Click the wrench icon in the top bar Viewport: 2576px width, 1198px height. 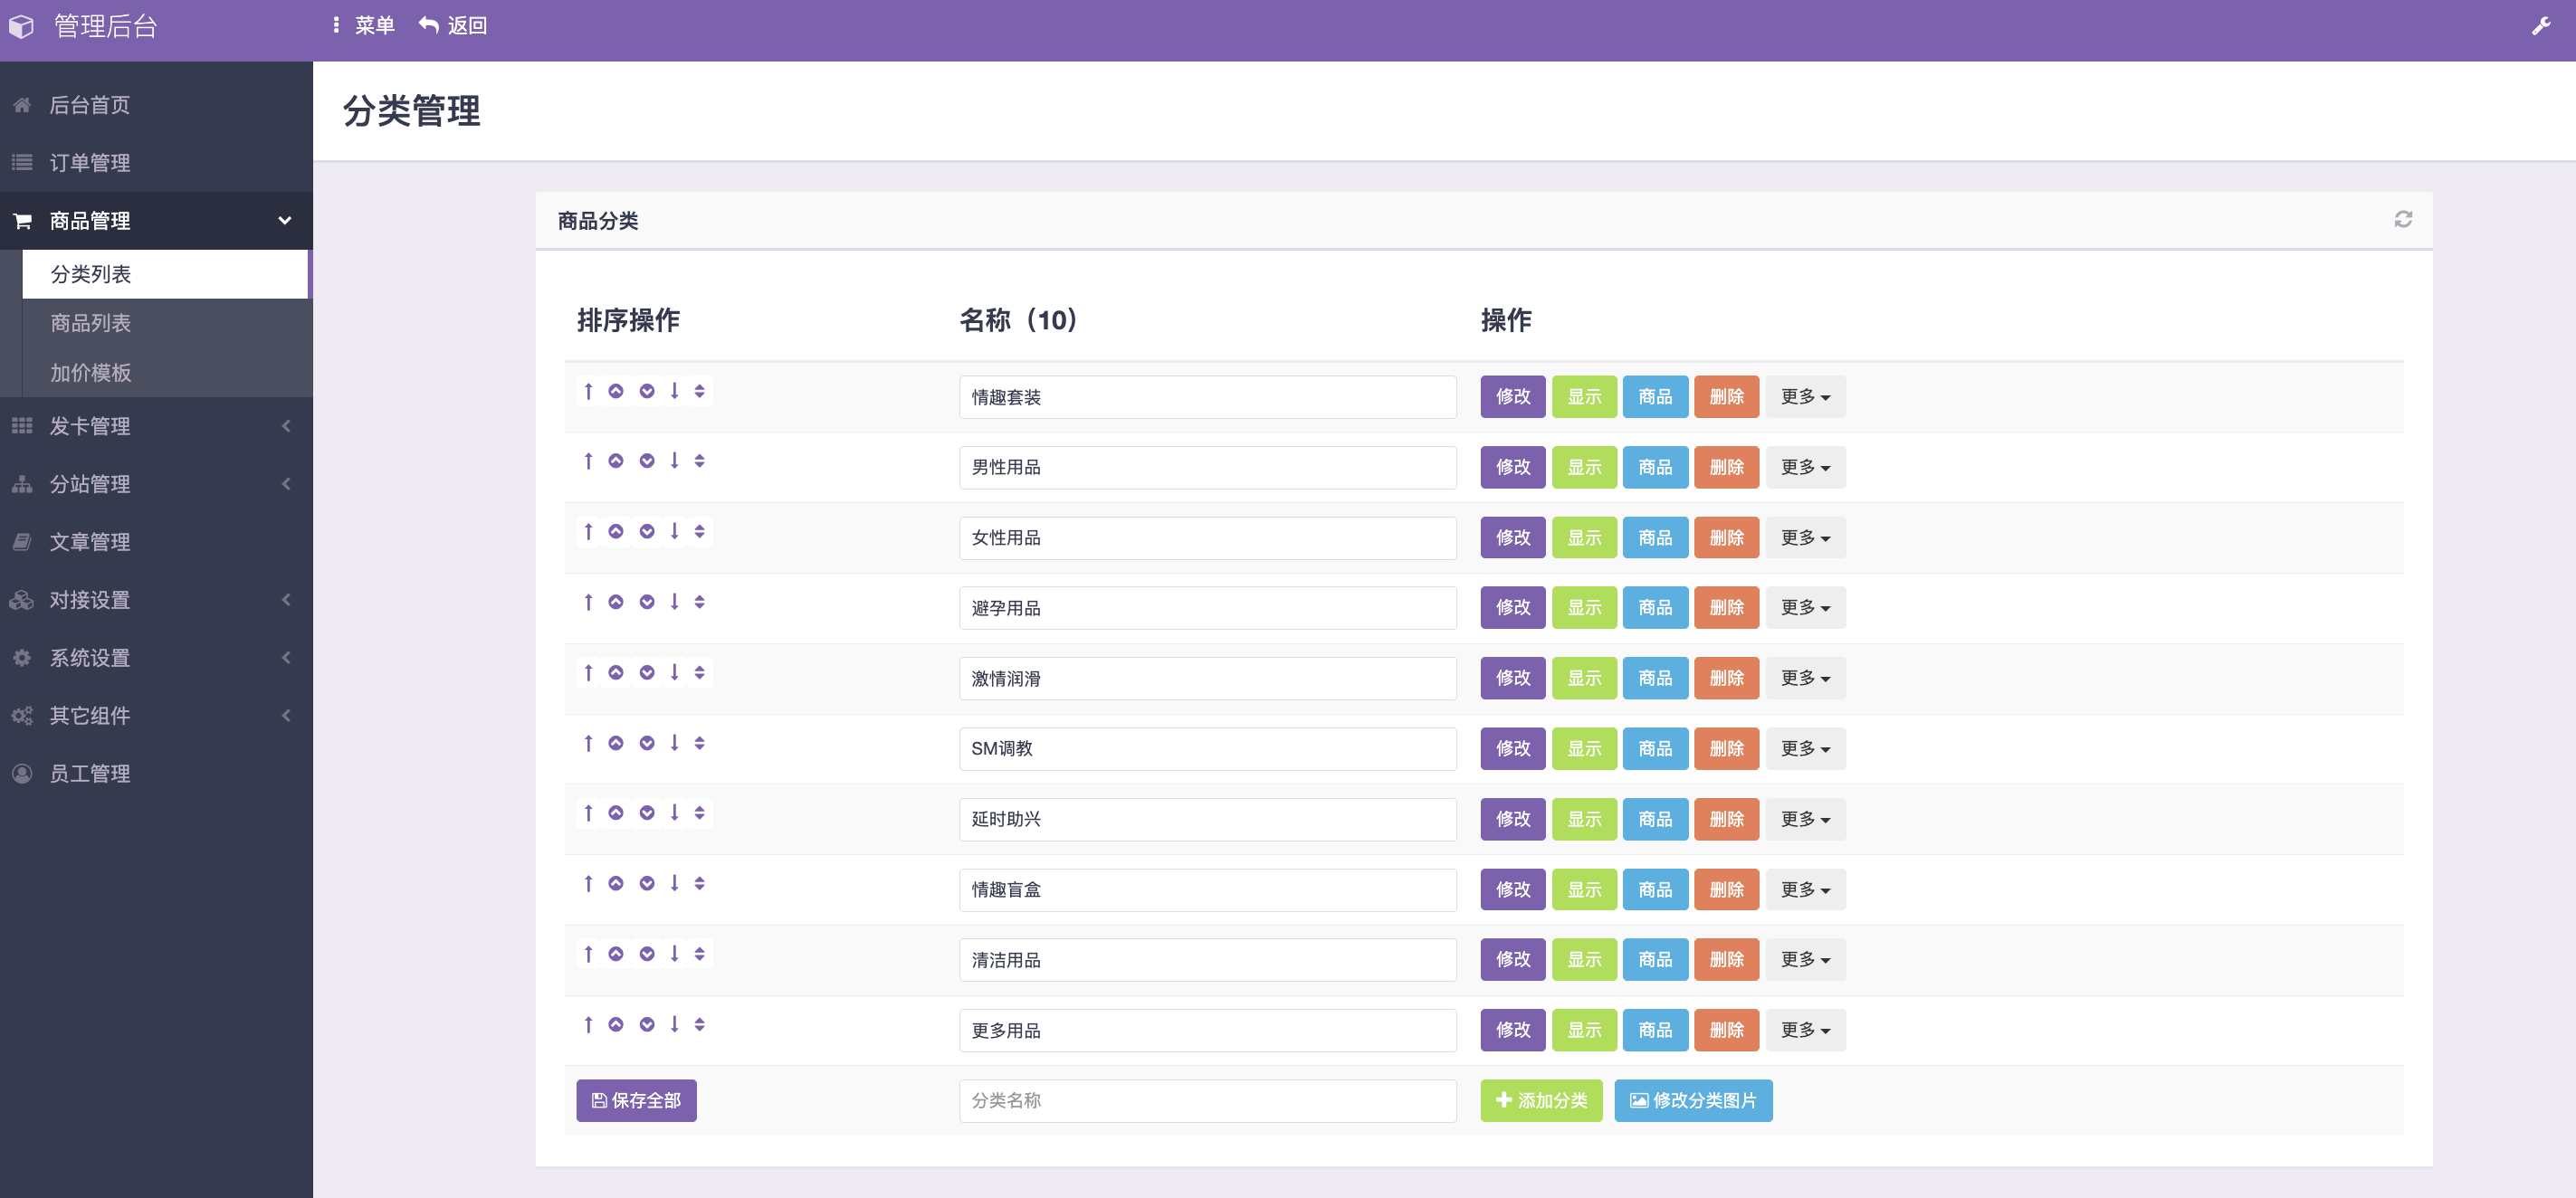coord(2541,26)
